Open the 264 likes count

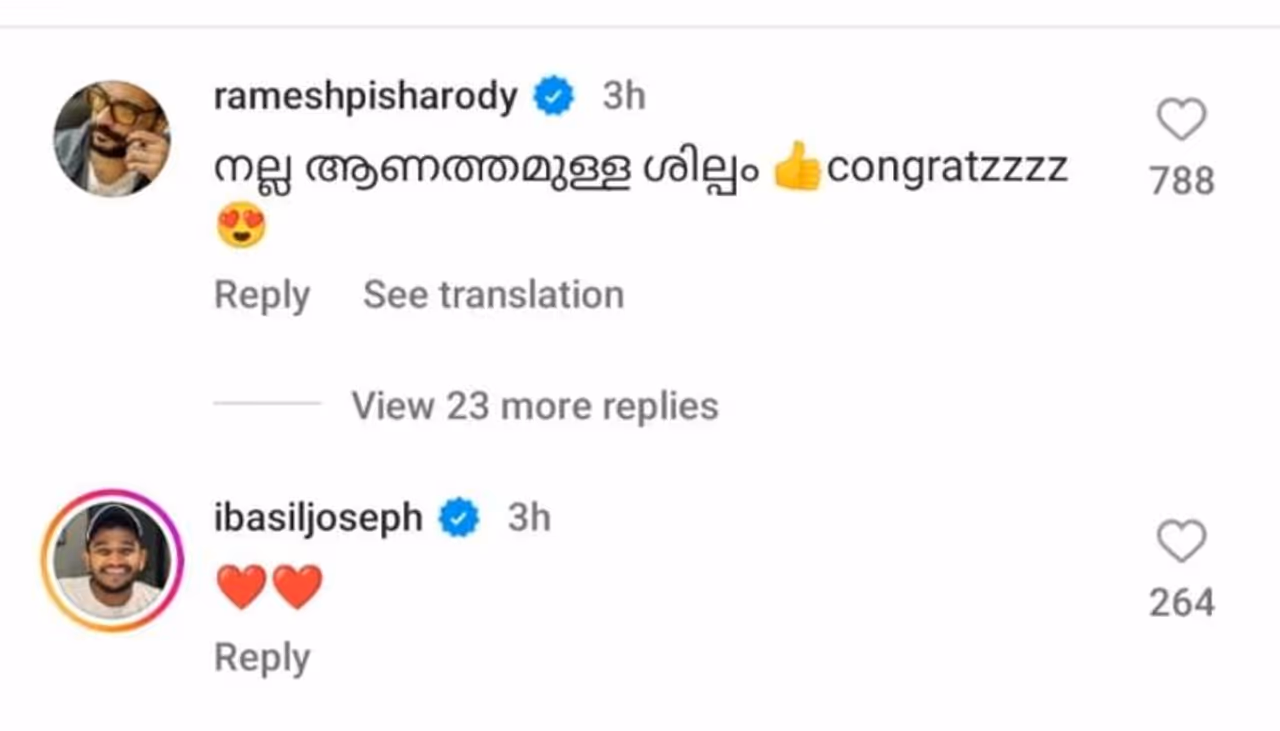pyautogui.click(x=1181, y=603)
